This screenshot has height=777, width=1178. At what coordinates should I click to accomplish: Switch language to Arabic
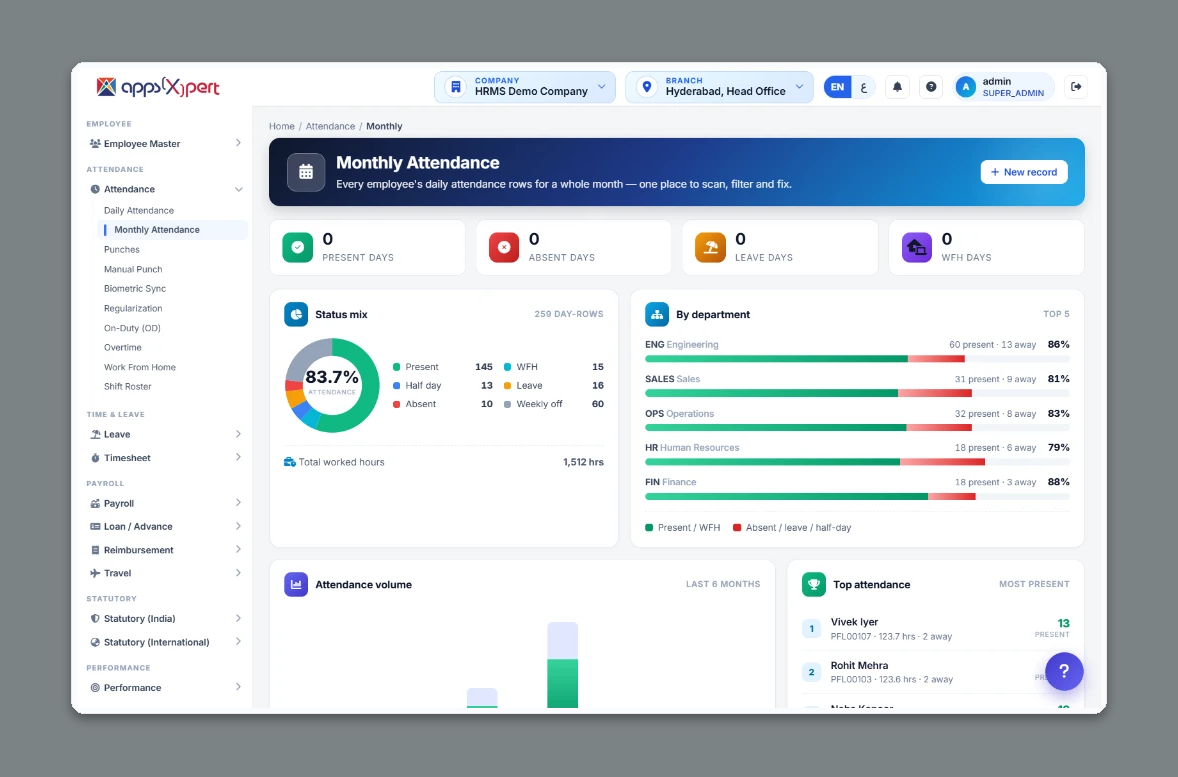click(863, 87)
